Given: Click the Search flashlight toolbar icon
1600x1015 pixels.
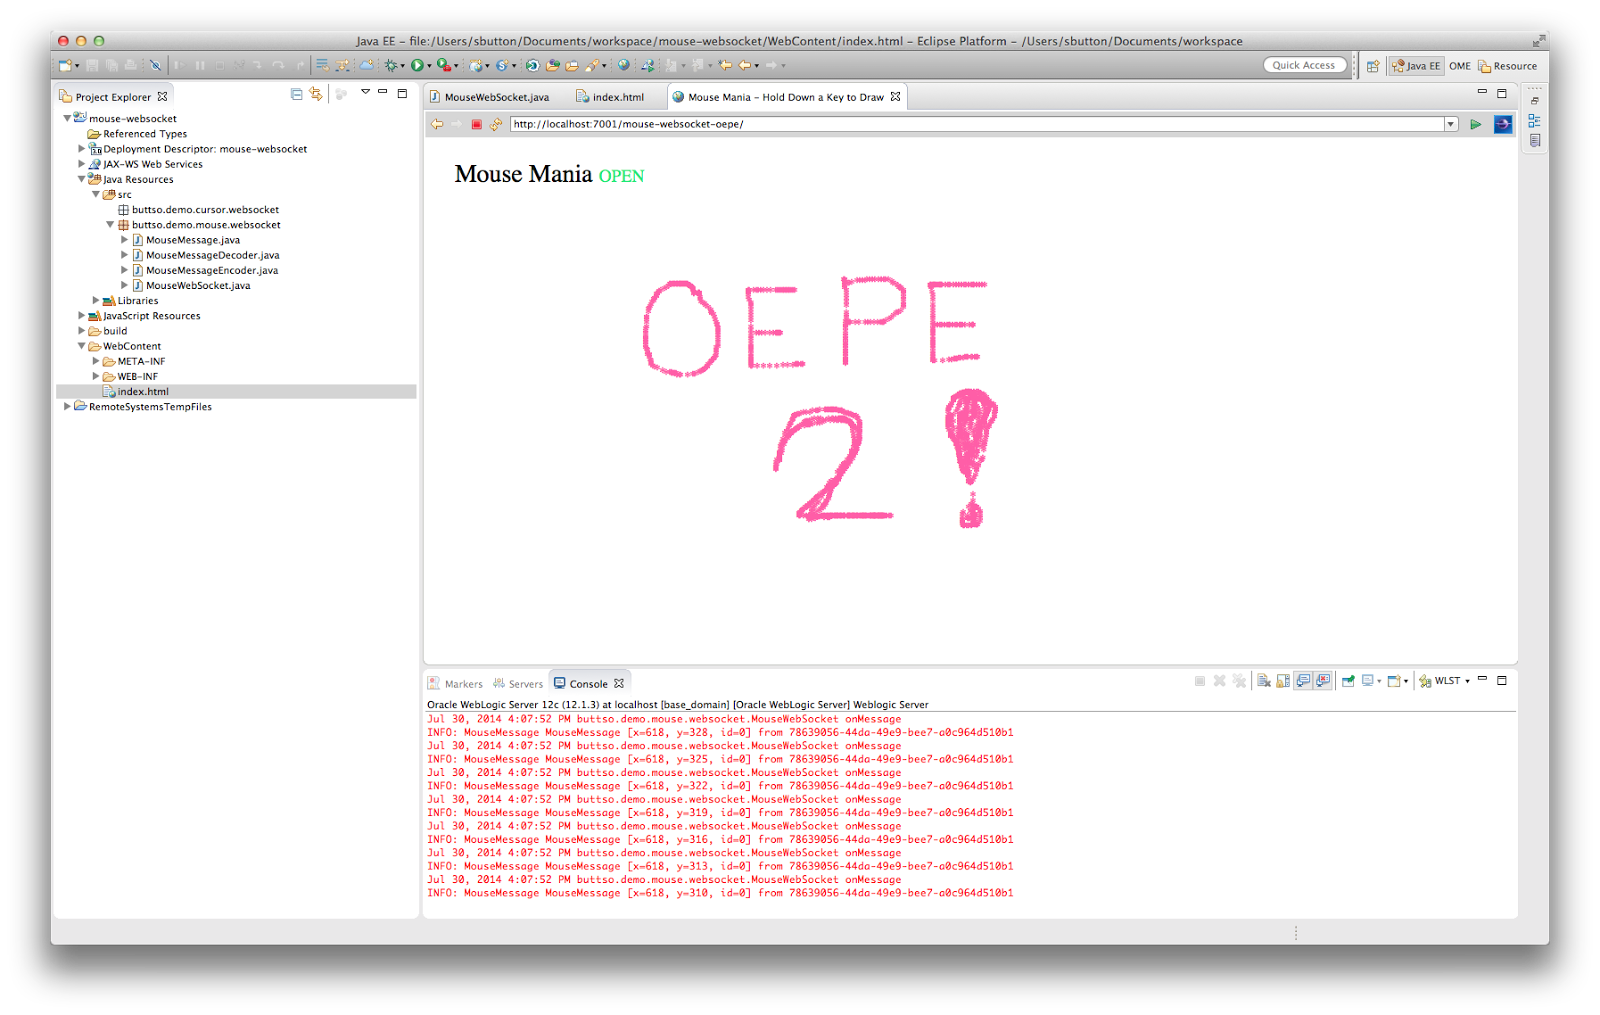Looking at the screenshot, I should pos(591,65).
